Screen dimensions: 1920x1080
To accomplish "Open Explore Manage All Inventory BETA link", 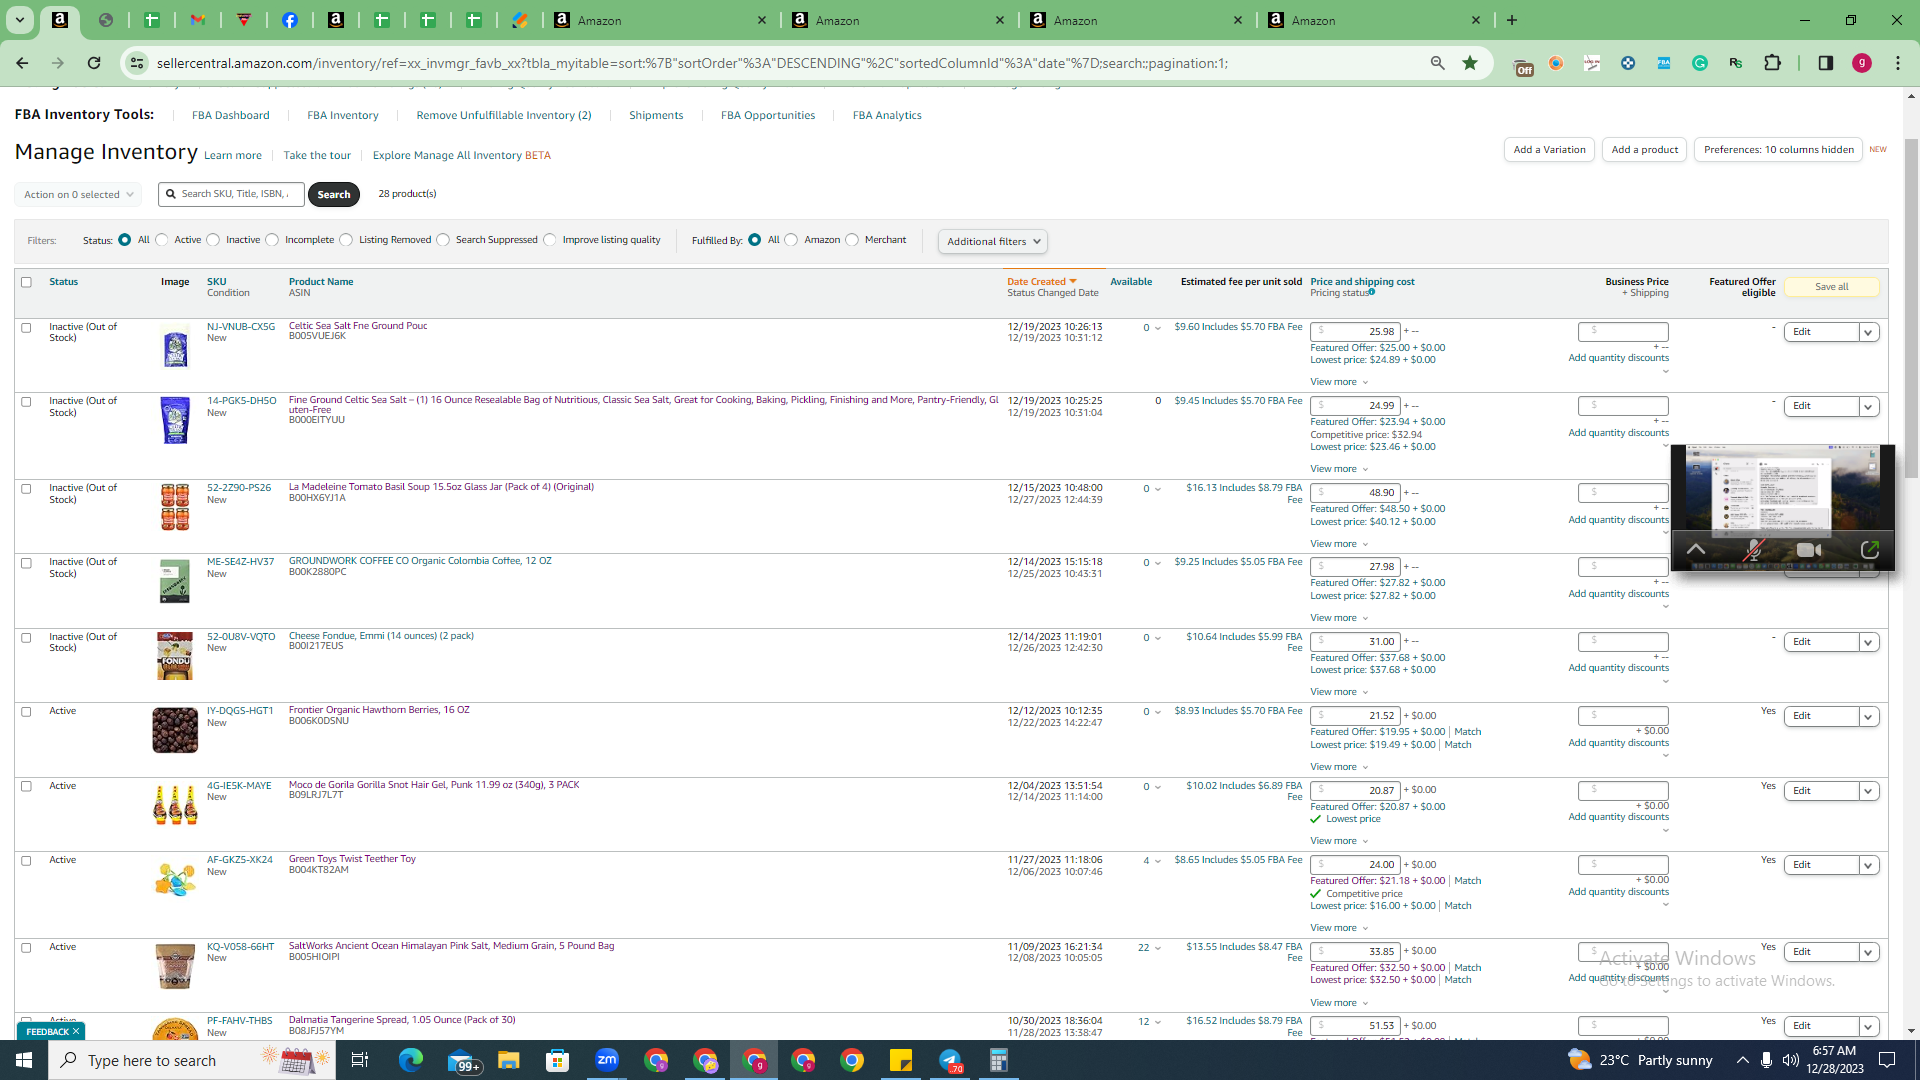I will [462, 155].
